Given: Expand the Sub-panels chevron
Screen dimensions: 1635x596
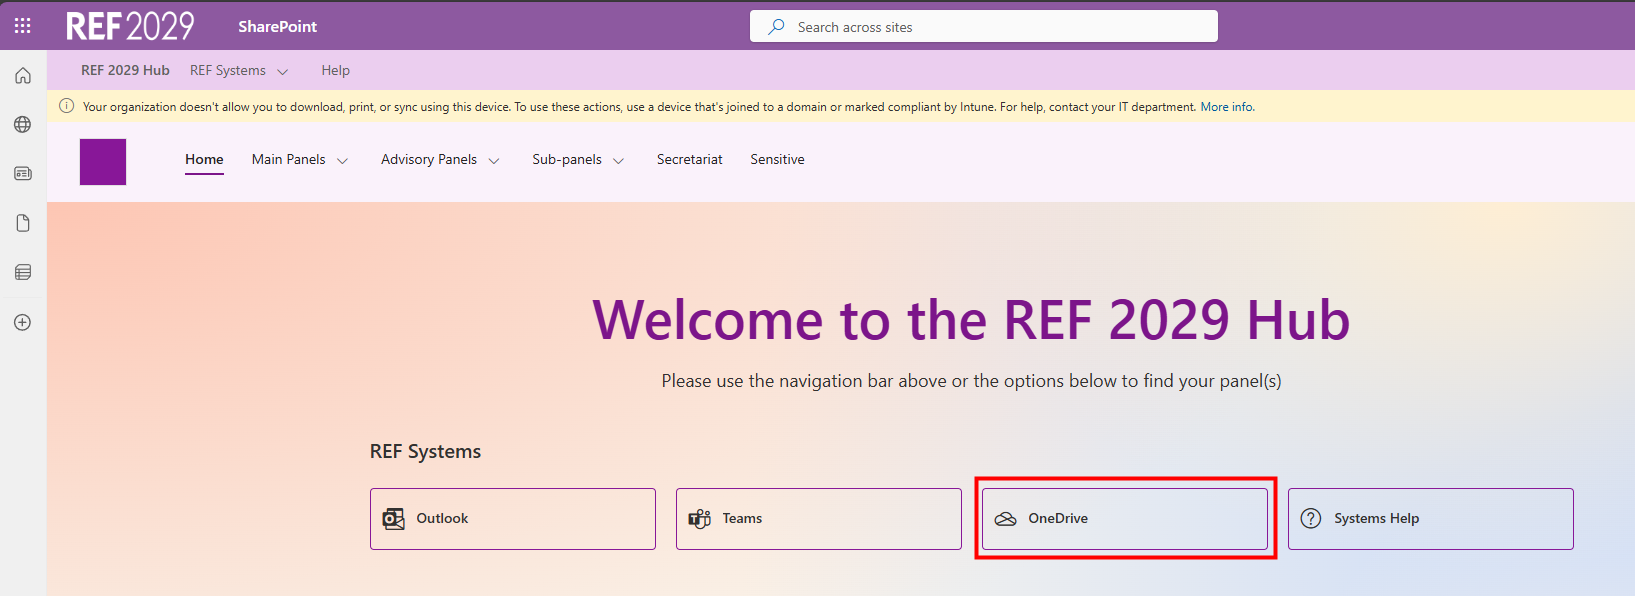Looking at the screenshot, I should tap(618, 161).
